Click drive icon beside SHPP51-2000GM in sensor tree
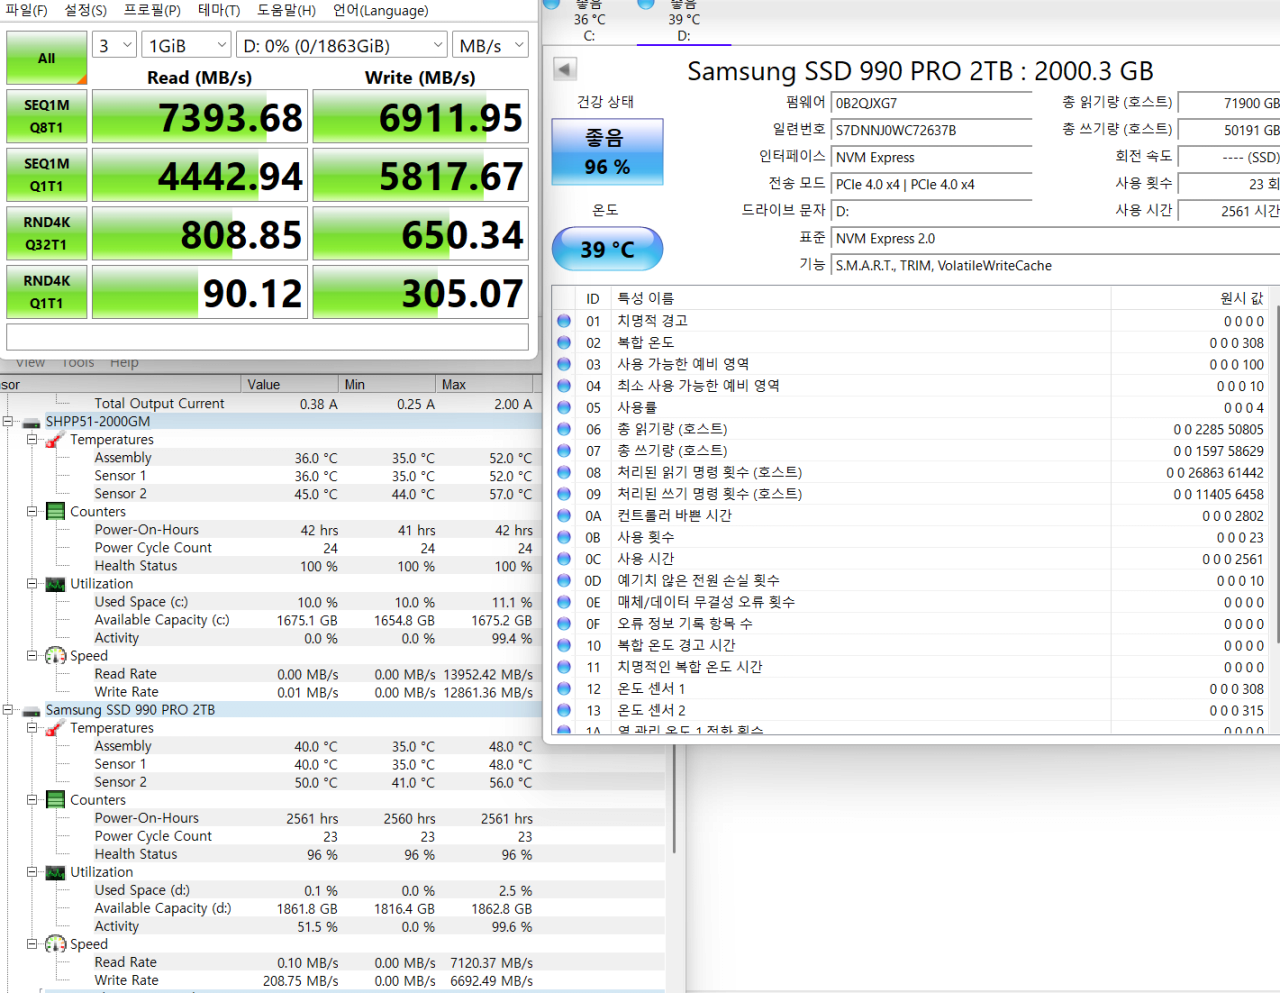This screenshot has width=1280, height=993. tap(31, 422)
